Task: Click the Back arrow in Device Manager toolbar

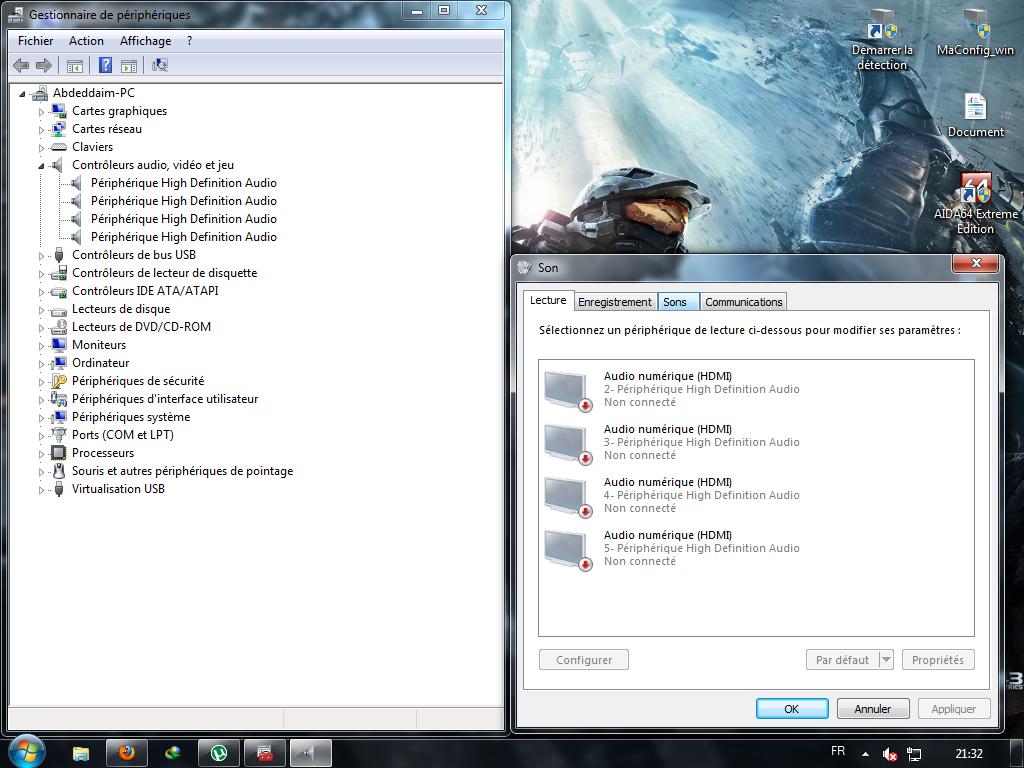Action: [21, 65]
